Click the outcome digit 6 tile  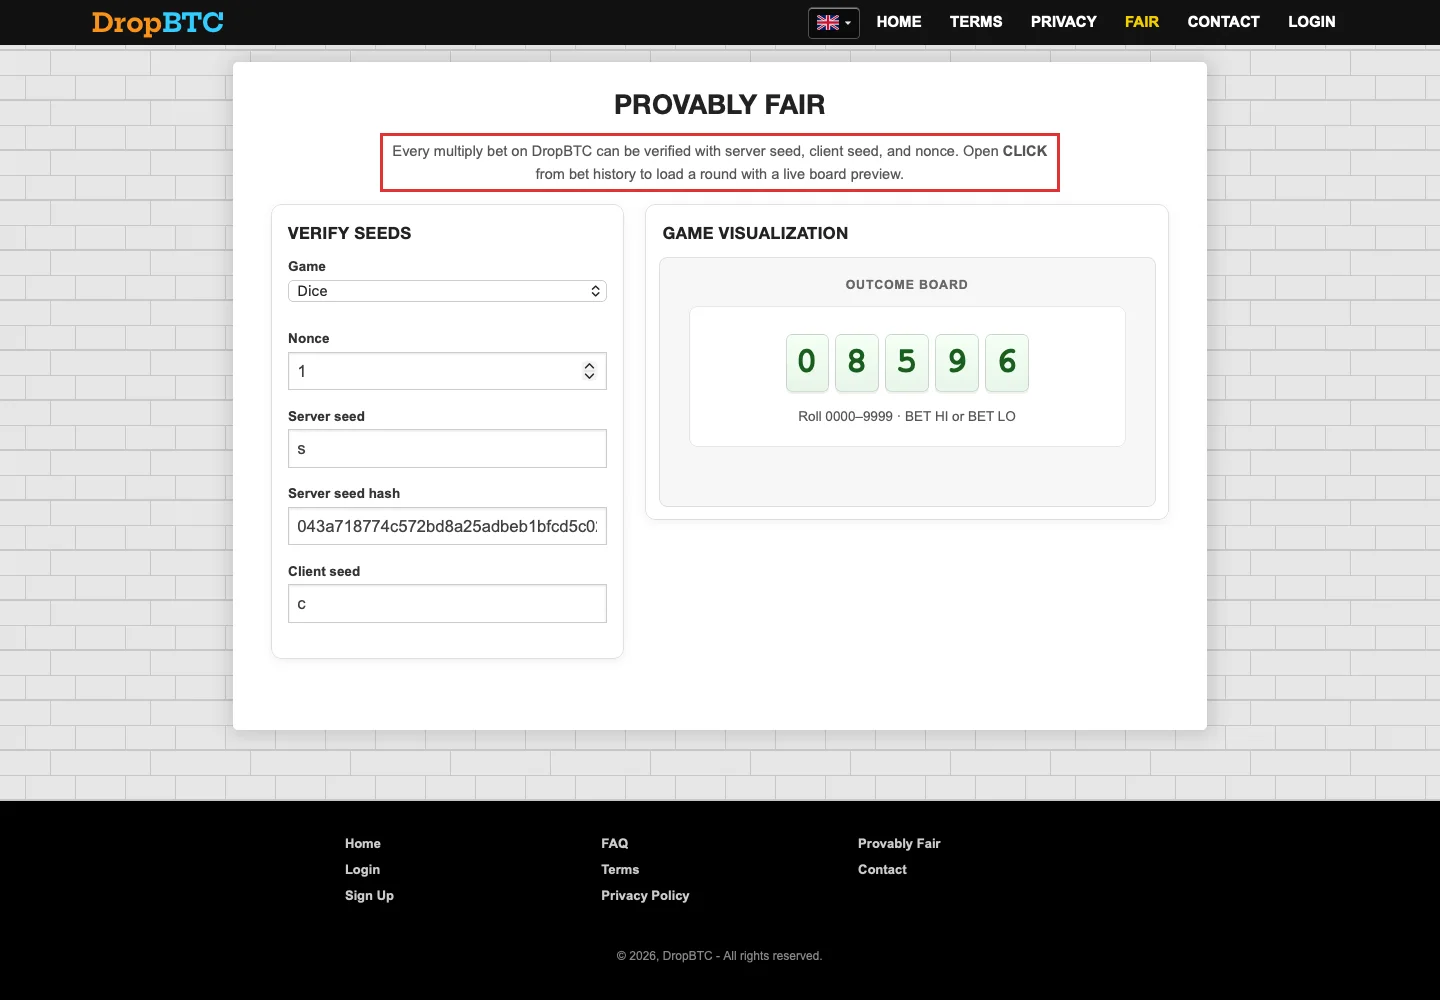click(x=1007, y=362)
